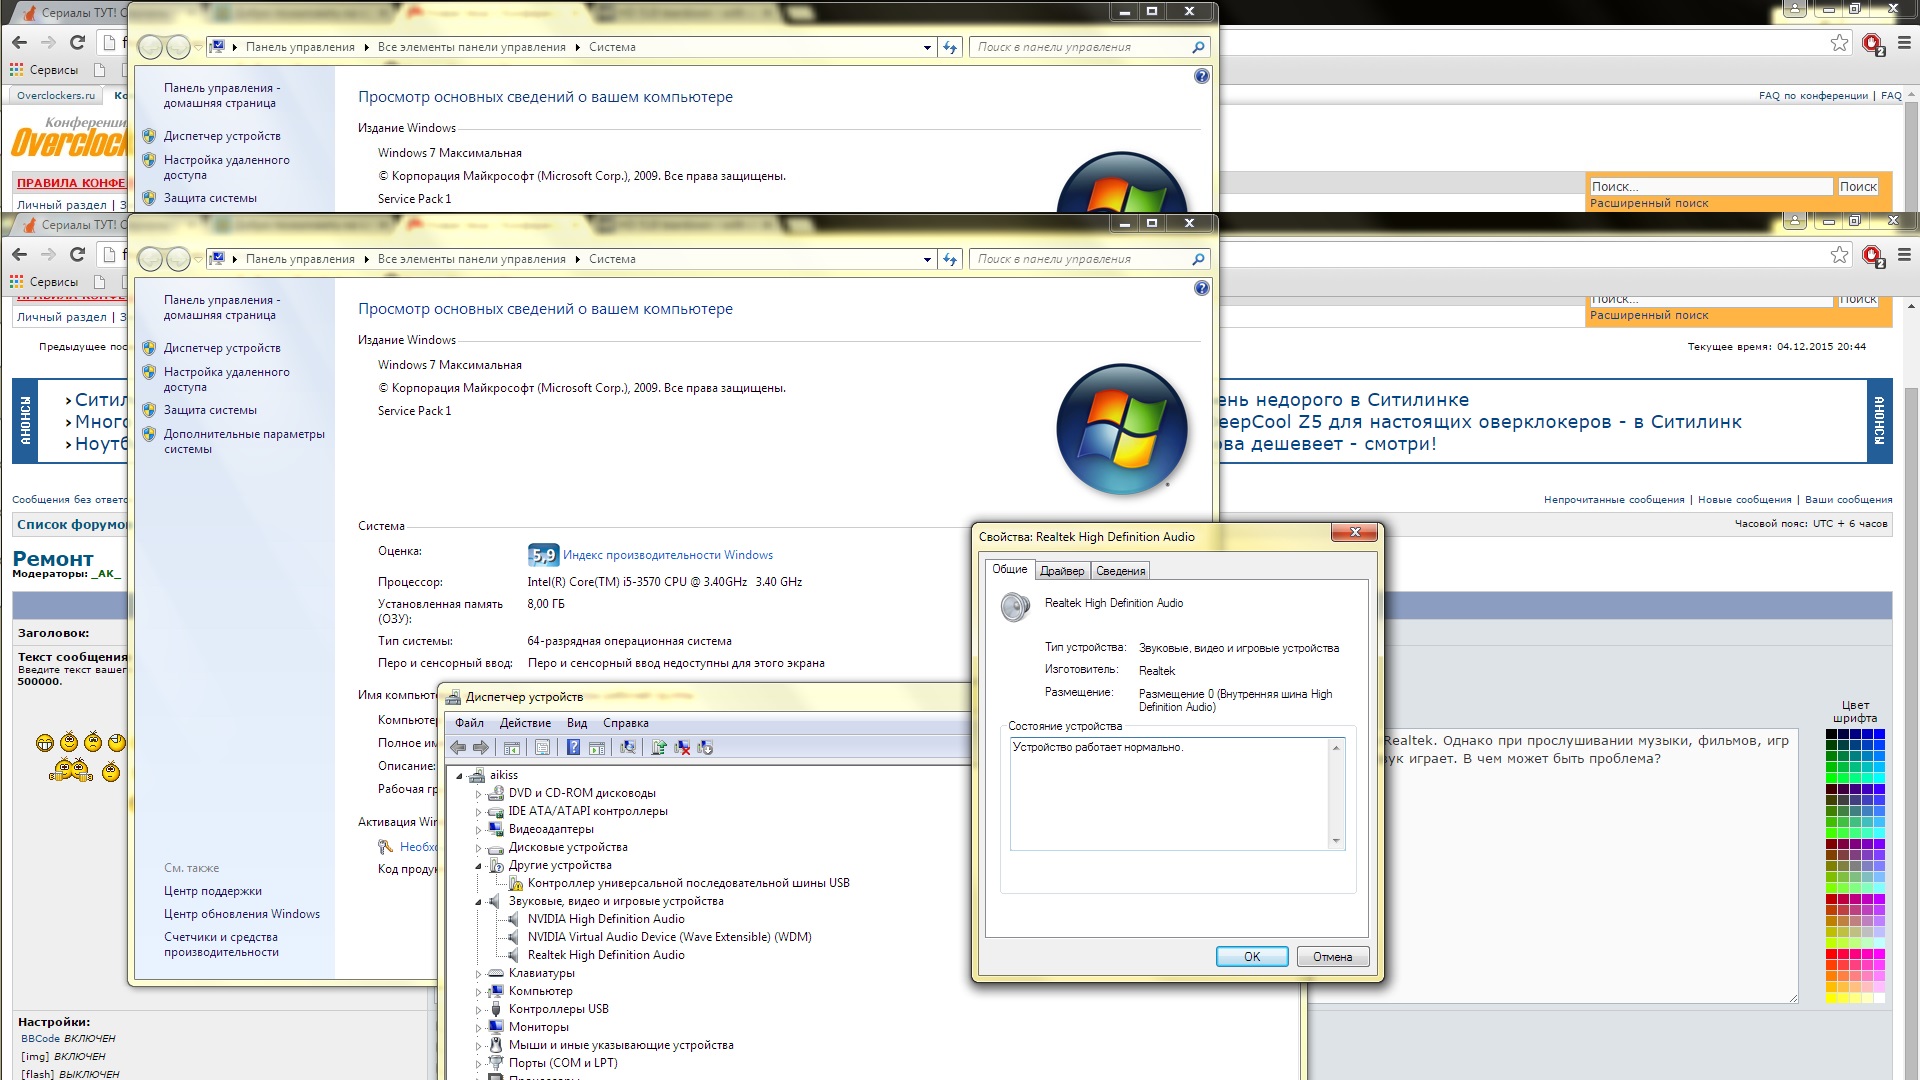This screenshot has height=1080, width=1920.
Task: Click the Uninstall device icon with red X
Action: tap(682, 747)
